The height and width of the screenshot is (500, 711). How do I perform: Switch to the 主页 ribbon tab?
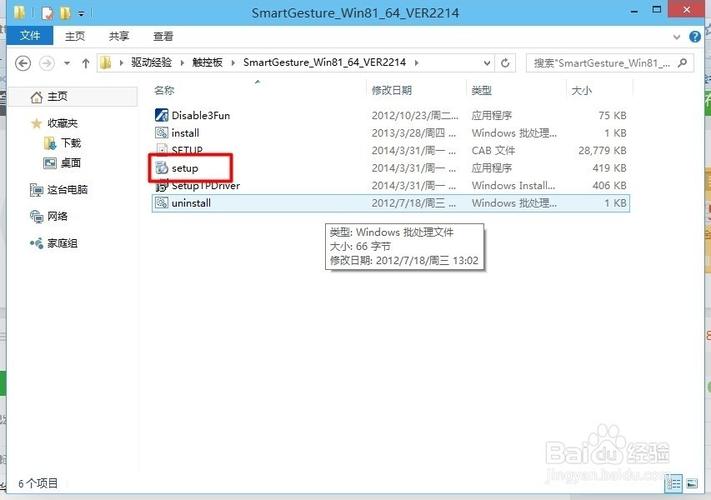tap(75, 36)
